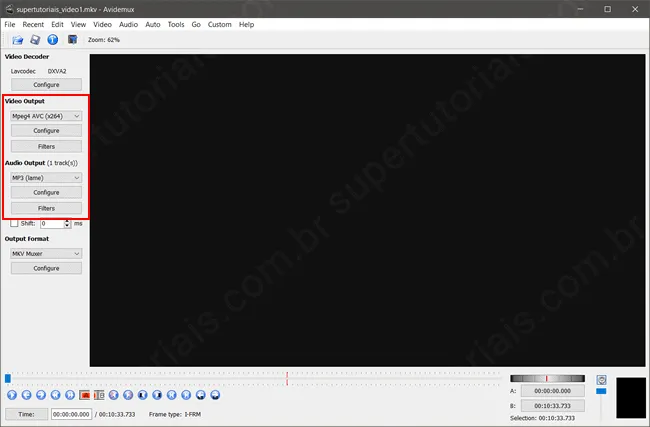Start playback with the Play button

(x=12, y=395)
